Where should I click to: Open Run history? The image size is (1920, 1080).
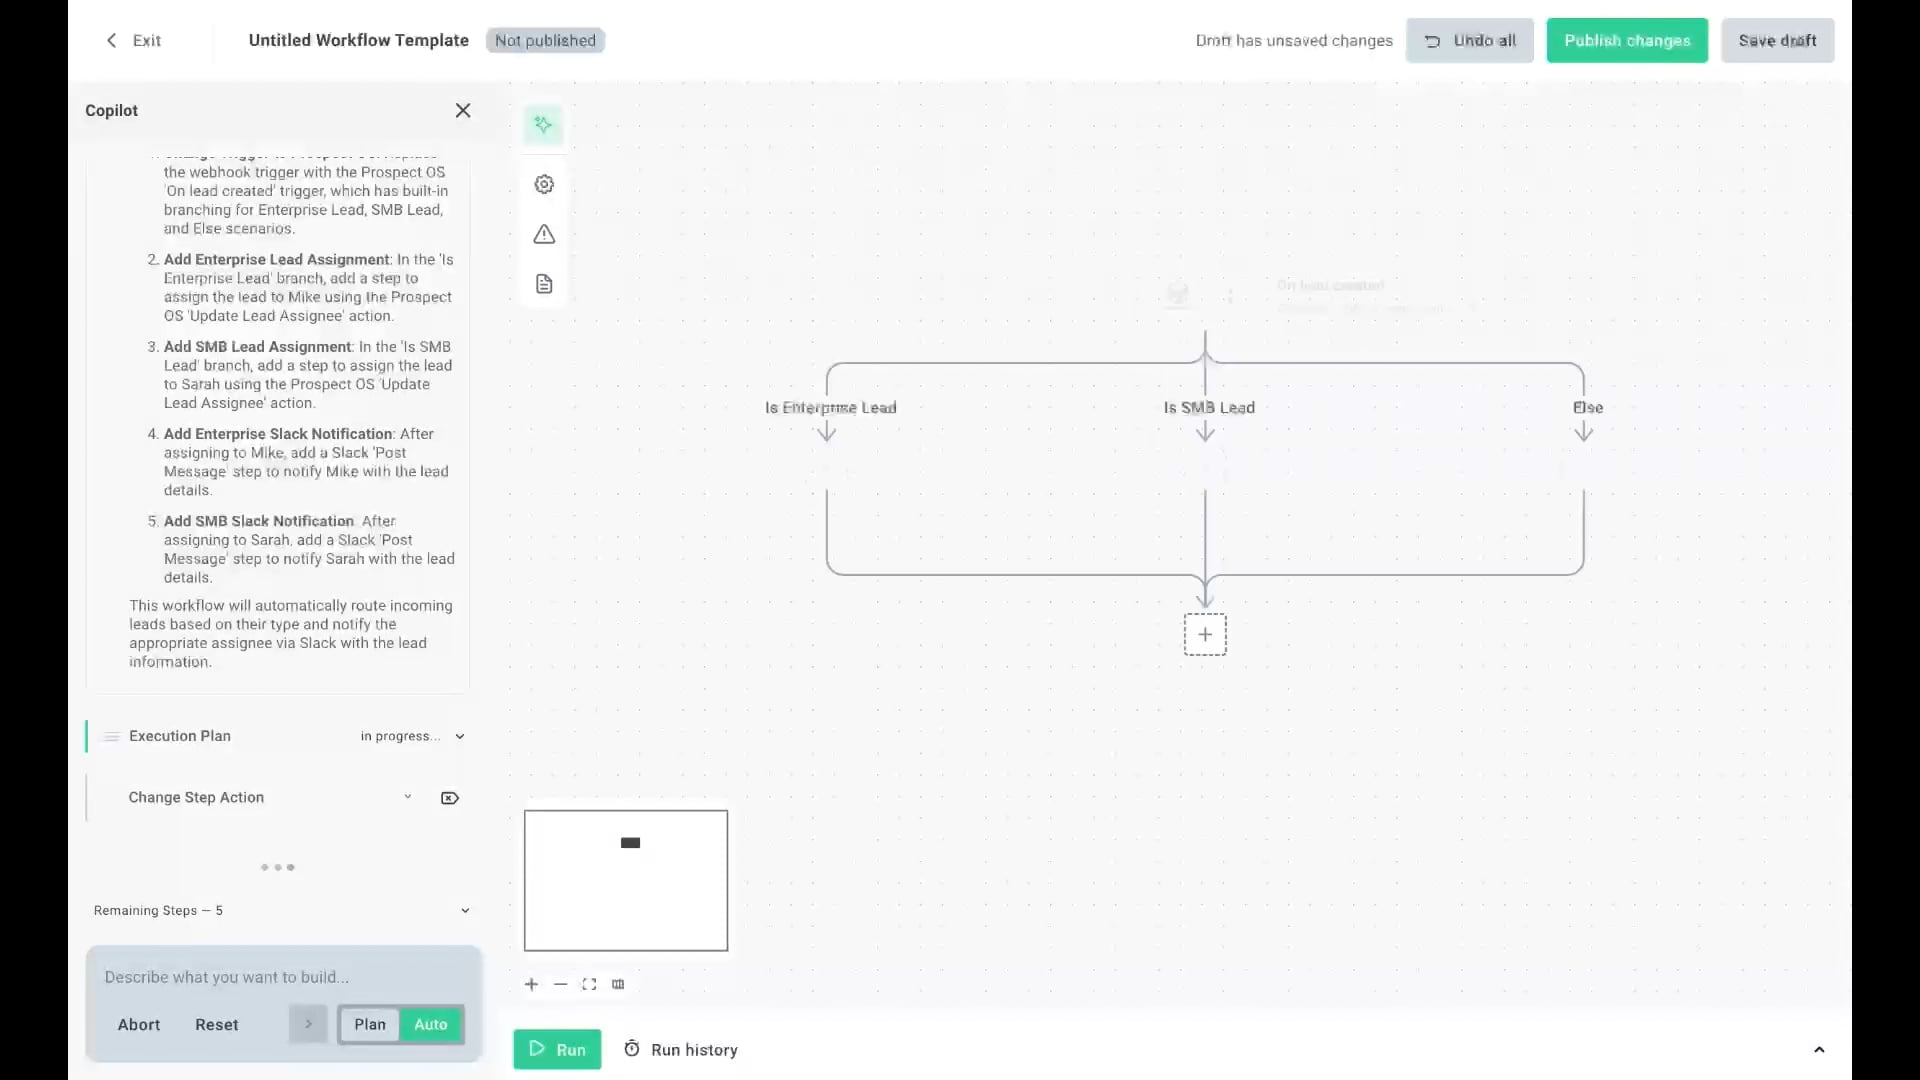point(680,1049)
